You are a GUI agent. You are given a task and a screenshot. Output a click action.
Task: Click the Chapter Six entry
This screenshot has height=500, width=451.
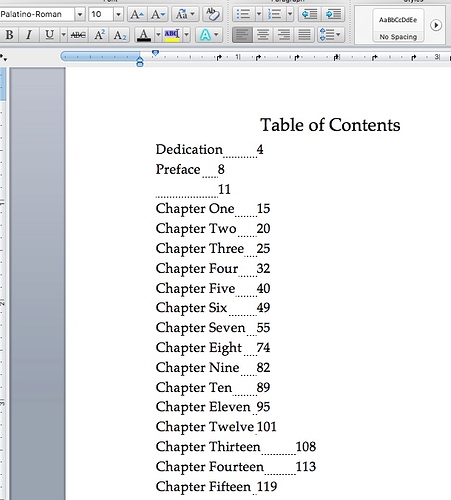pos(213,308)
